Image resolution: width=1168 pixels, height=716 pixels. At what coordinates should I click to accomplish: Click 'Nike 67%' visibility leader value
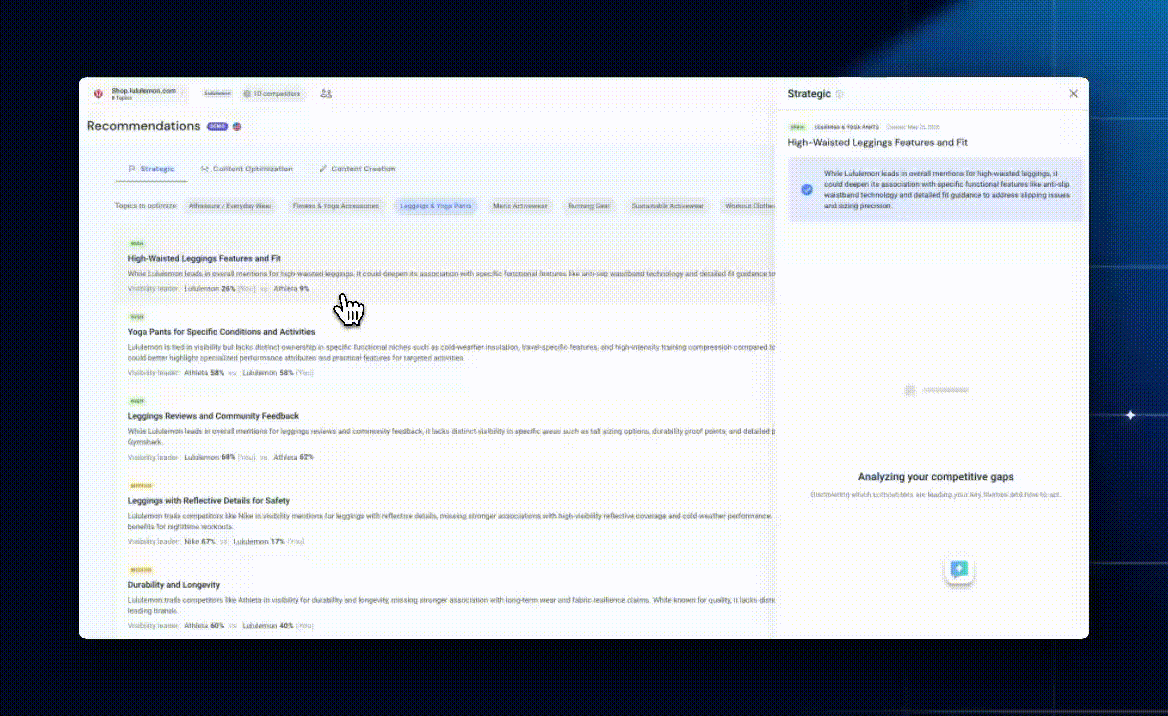coord(200,542)
